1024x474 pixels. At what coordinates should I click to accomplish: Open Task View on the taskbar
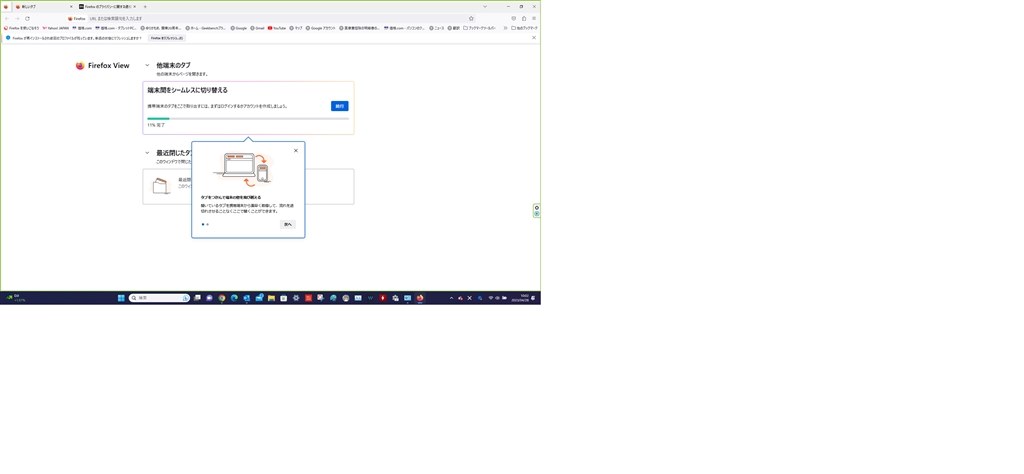point(197,298)
